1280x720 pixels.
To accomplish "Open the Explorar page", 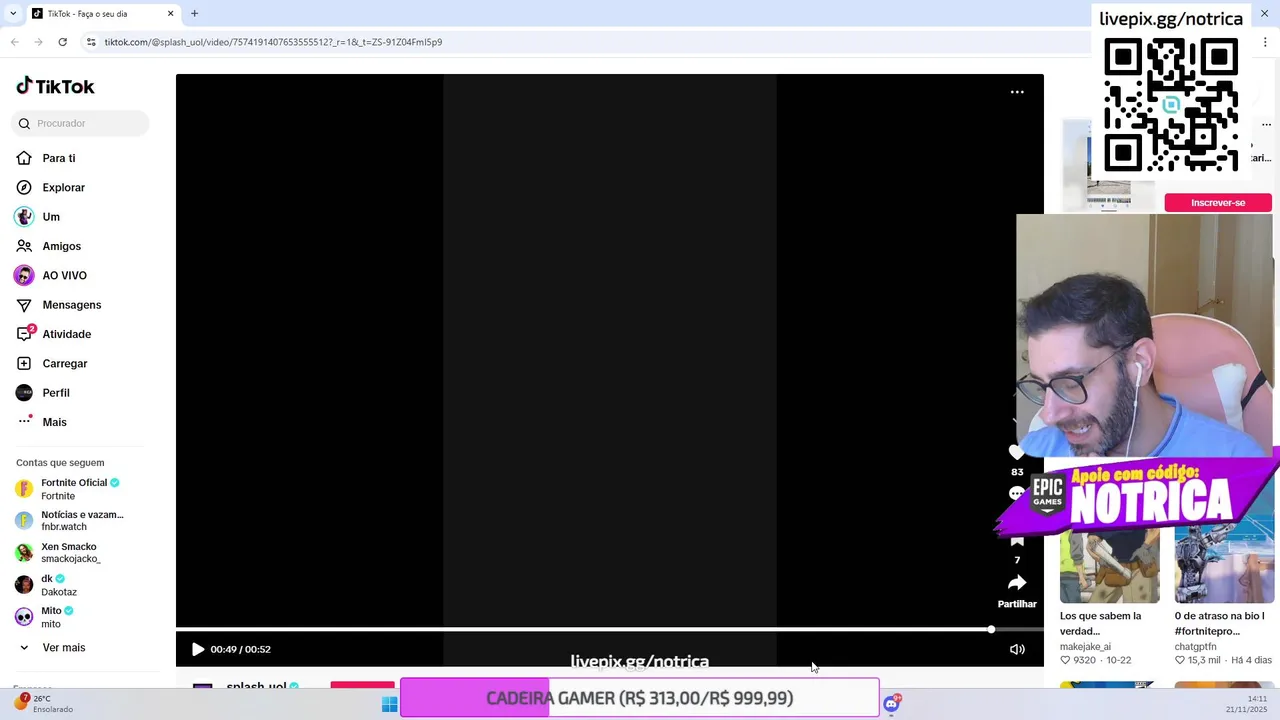I will click(x=51, y=187).
